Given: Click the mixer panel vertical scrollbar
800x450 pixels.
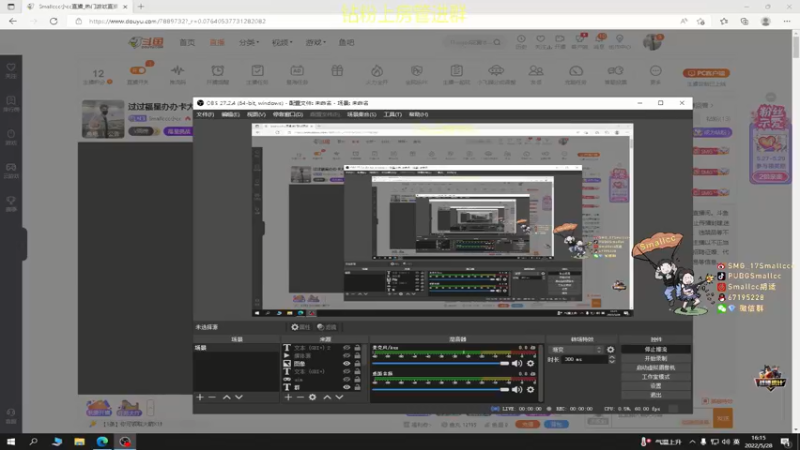Looking at the screenshot, I should 540,372.
